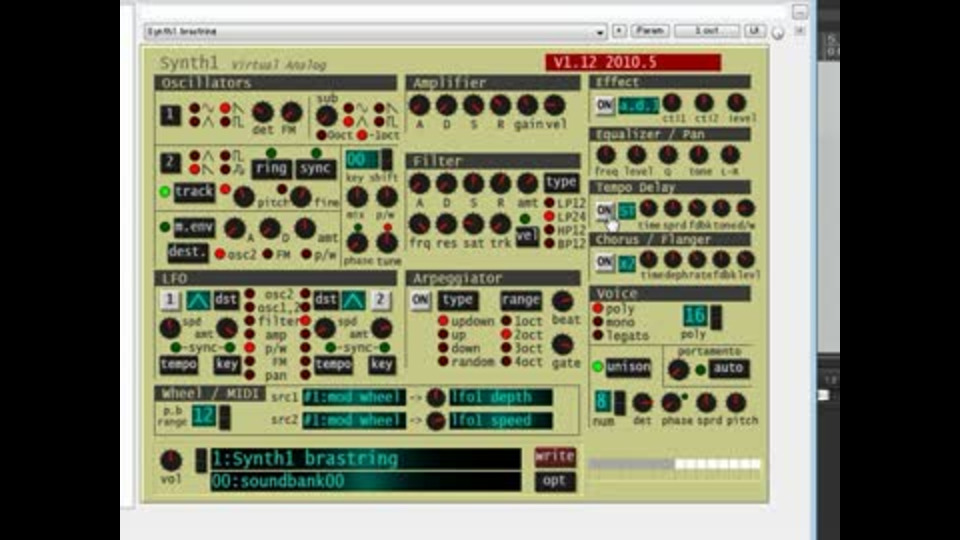The width and height of the screenshot is (960, 540).
Task: Open the Synth1 brastring preset selector
Action: pyautogui.click(x=366, y=459)
